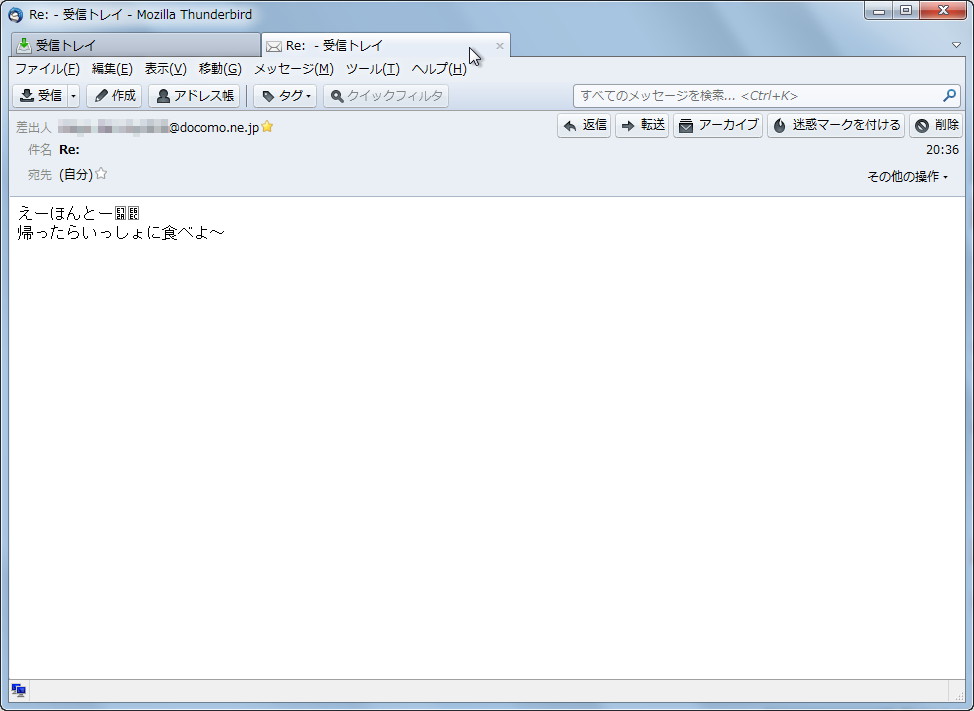The image size is (974, 711).
Task: Open the ファイル(F) menu
Action: (47, 69)
